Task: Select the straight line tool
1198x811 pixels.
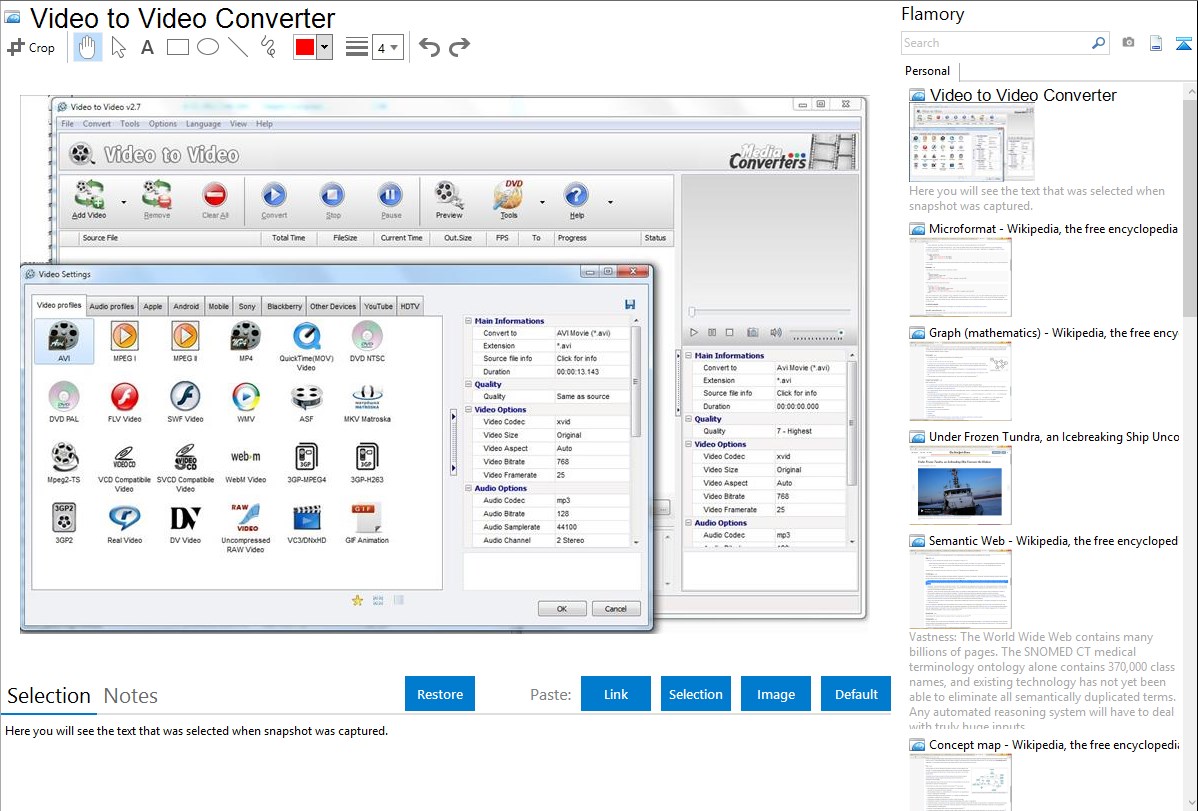Action: (238, 47)
